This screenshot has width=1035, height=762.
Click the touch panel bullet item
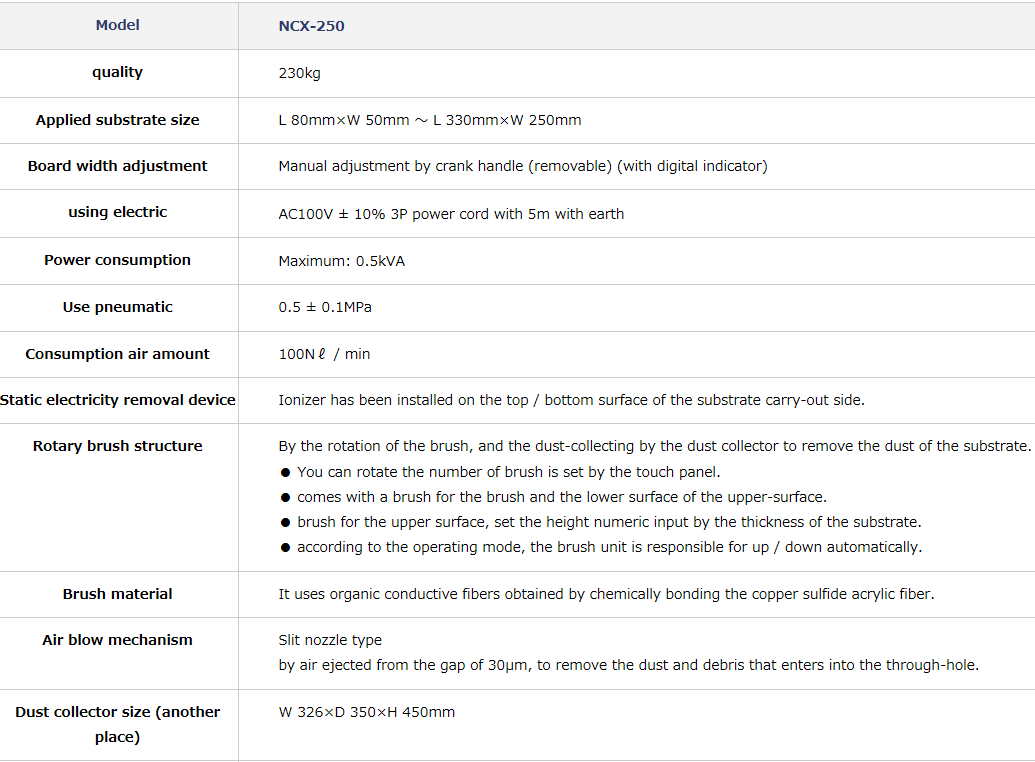(500, 472)
